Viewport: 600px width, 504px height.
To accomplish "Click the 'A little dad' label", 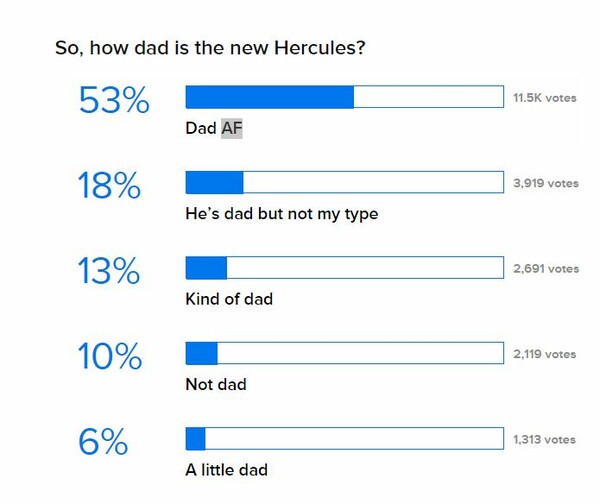I will tap(226, 470).
